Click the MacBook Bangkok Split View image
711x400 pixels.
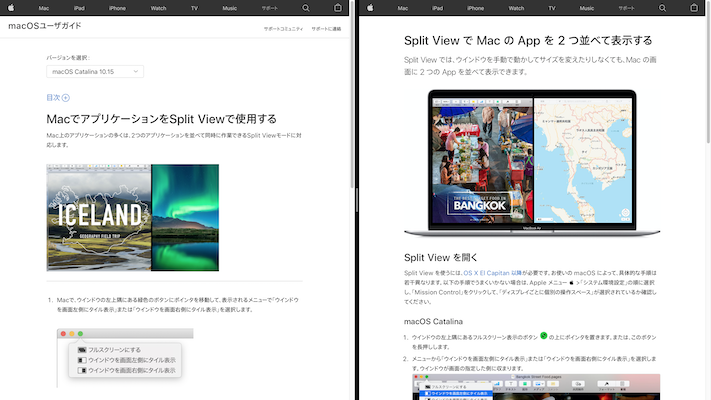point(532,163)
